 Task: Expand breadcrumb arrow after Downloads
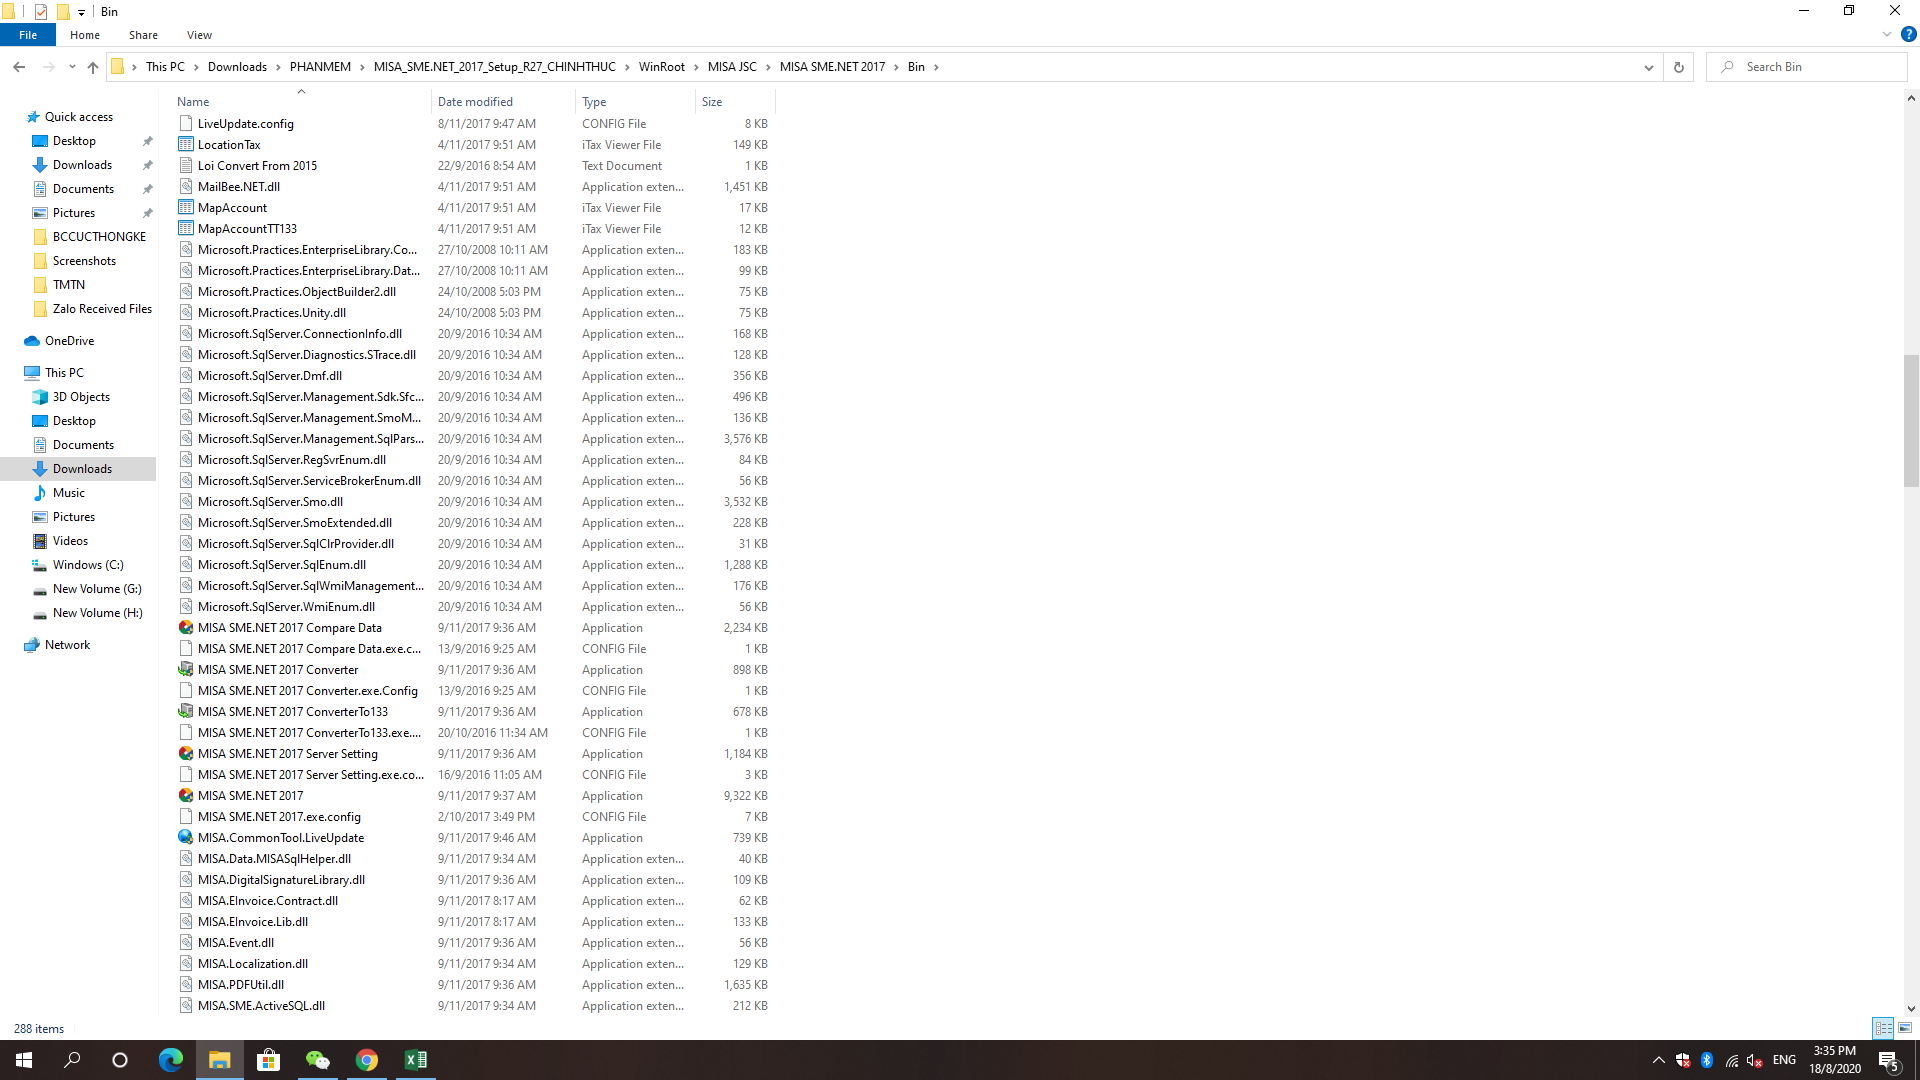[279, 67]
